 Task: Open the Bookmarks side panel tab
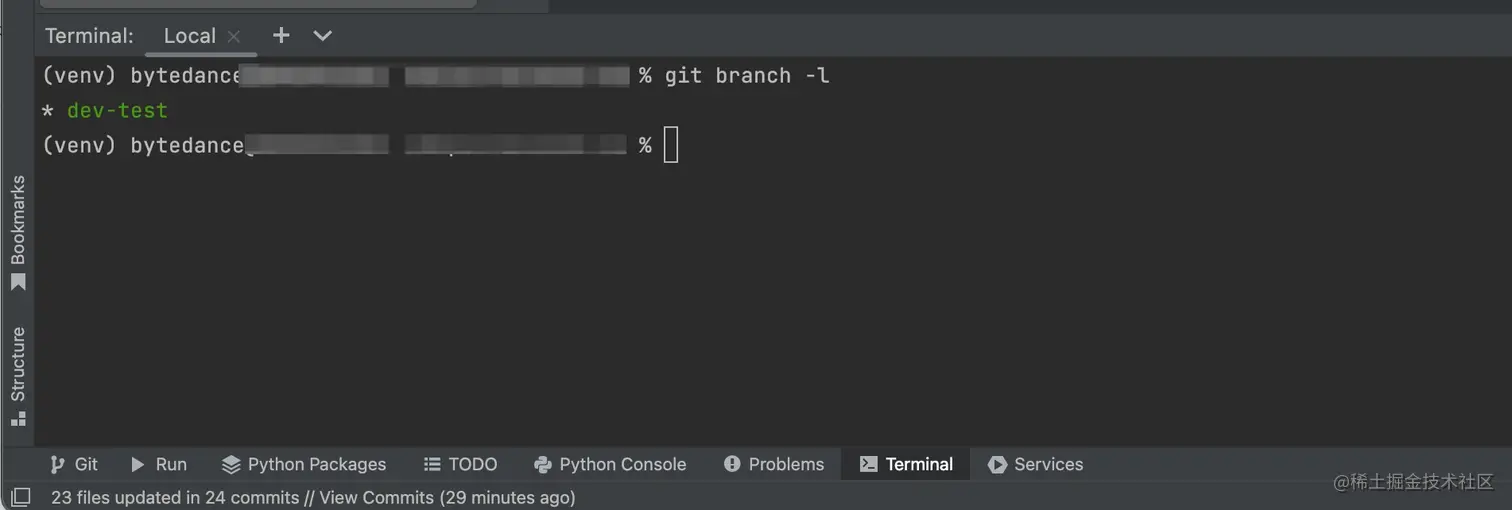pyautogui.click(x=18, y=230)
